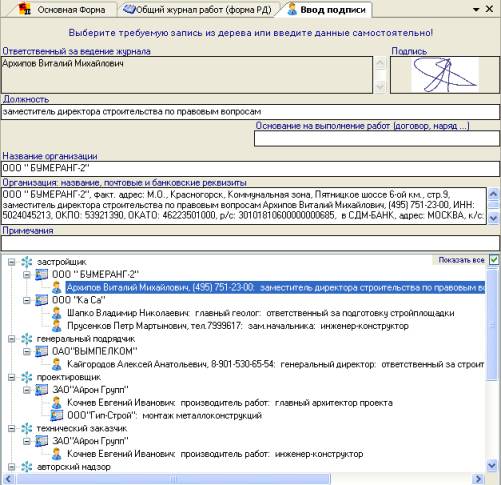Screen dimensions: 501x485
Task: Click person icon for Архипов Виталий Михайлович
Action: 57,287
